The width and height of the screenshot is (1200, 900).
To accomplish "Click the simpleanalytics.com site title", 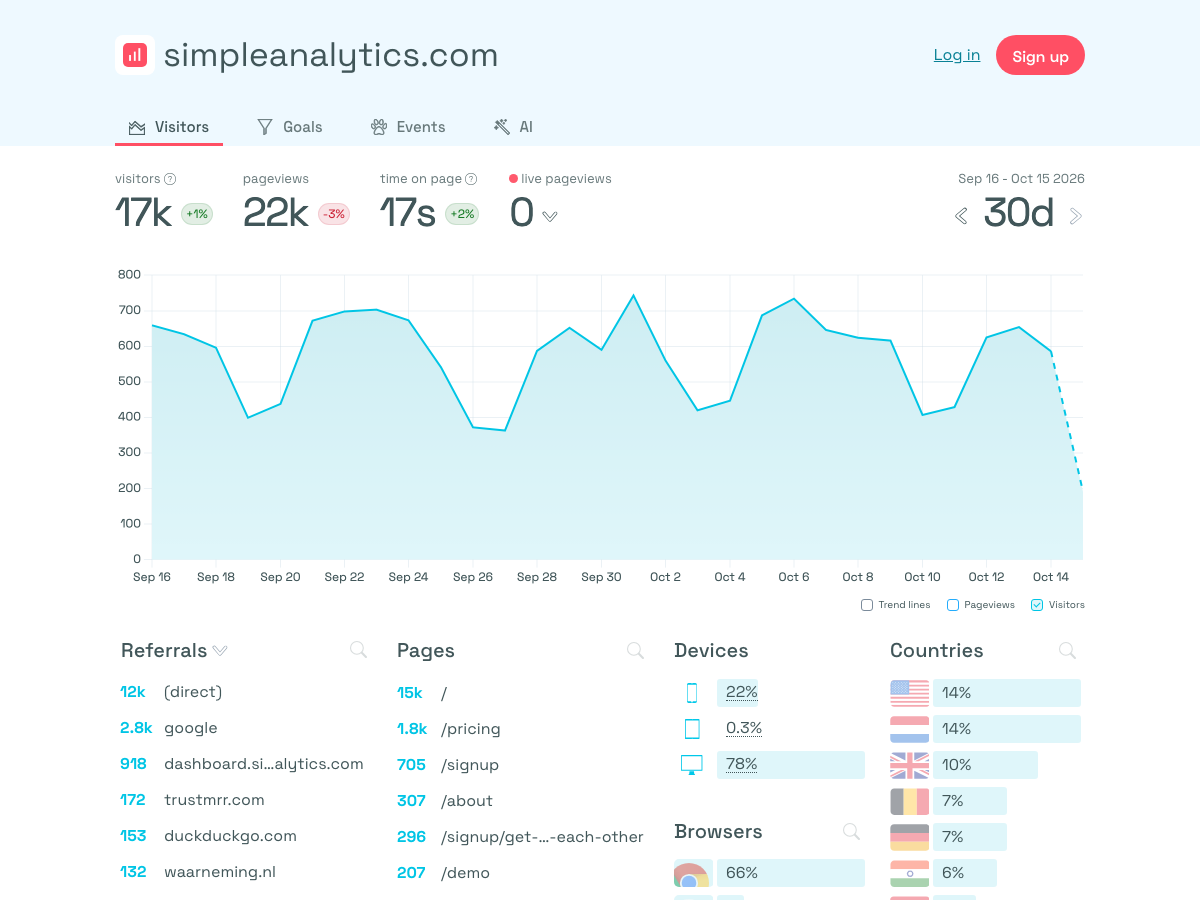I will [x=331, y=56].
